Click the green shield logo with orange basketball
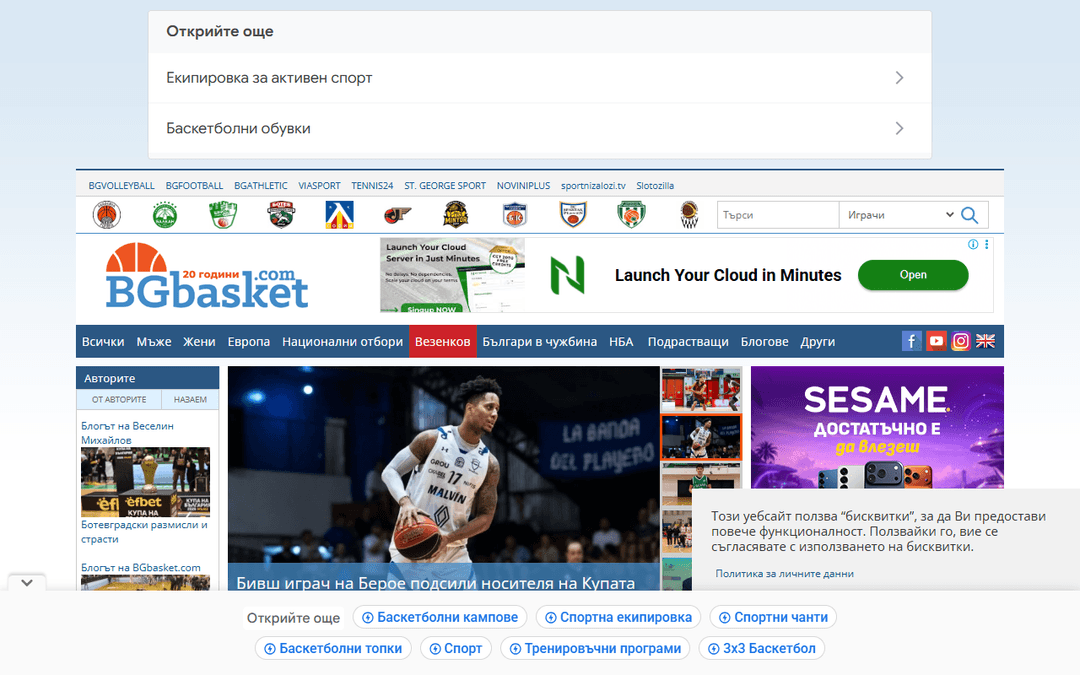Screen dimensions: 1080x675 click(x=631, y=215)
